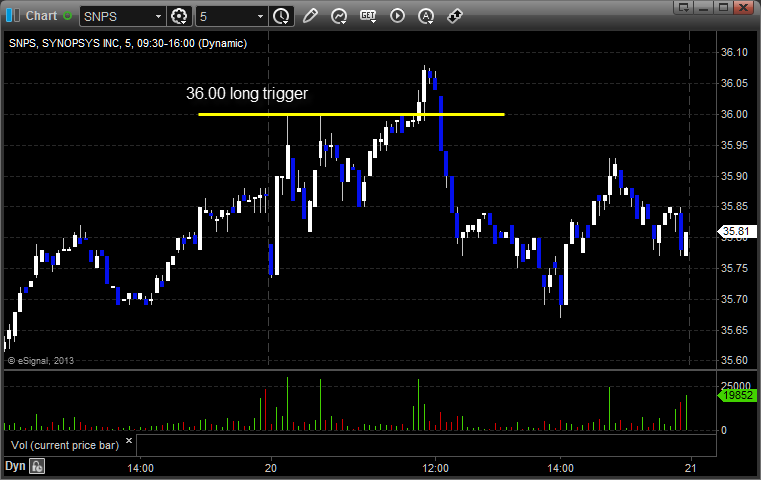Click the SNPS symbol entry field
Image resolution: width=761 pixels, height=480 pixels.
click(116, 17)
